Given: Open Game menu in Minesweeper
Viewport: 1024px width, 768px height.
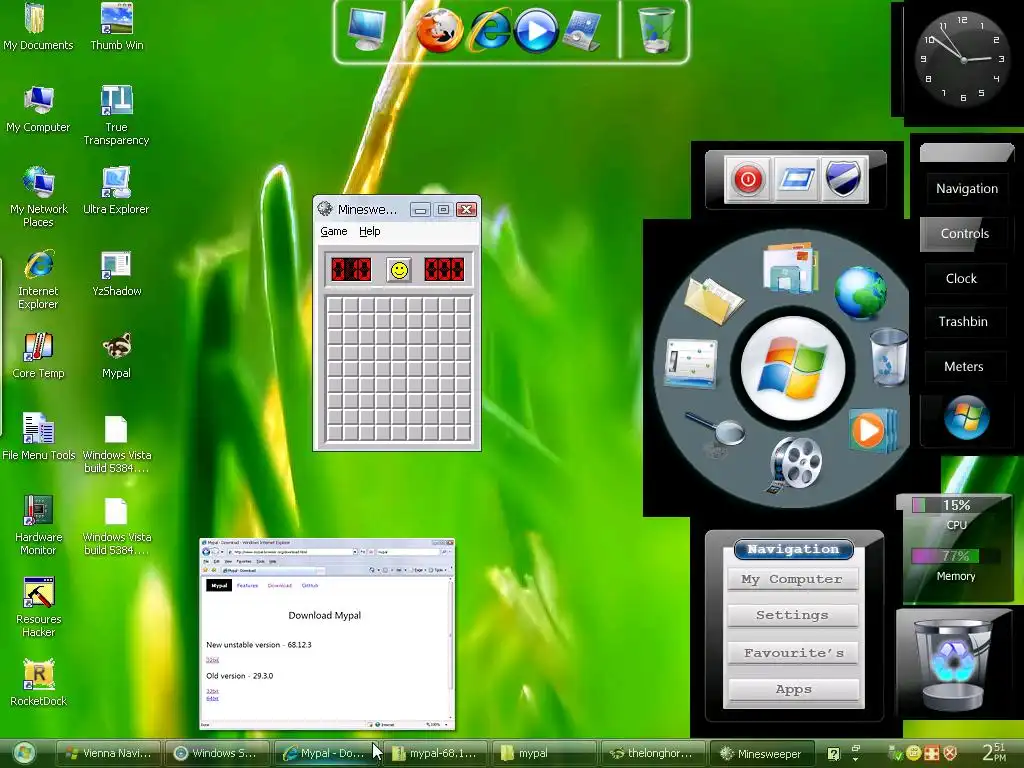Looking at the screenshot, I should click(333, 231).
